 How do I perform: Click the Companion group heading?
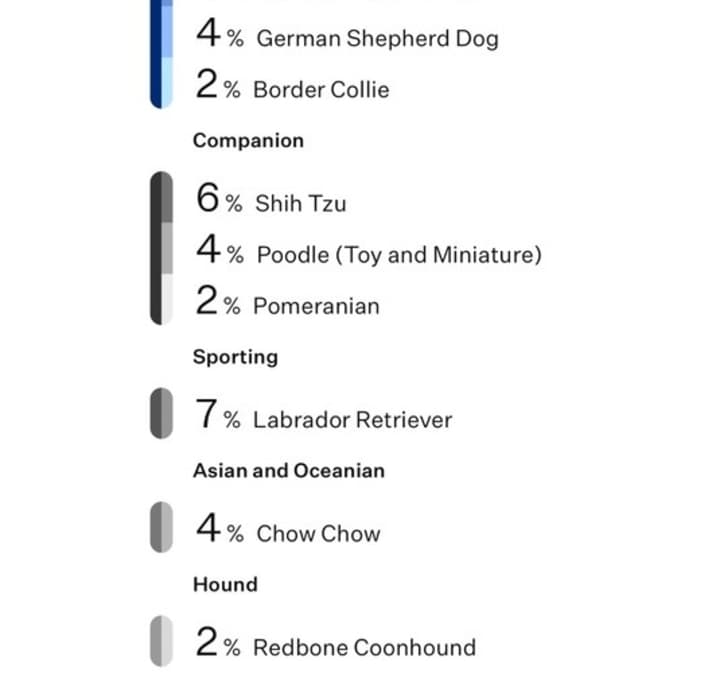[x=248, y=141]
